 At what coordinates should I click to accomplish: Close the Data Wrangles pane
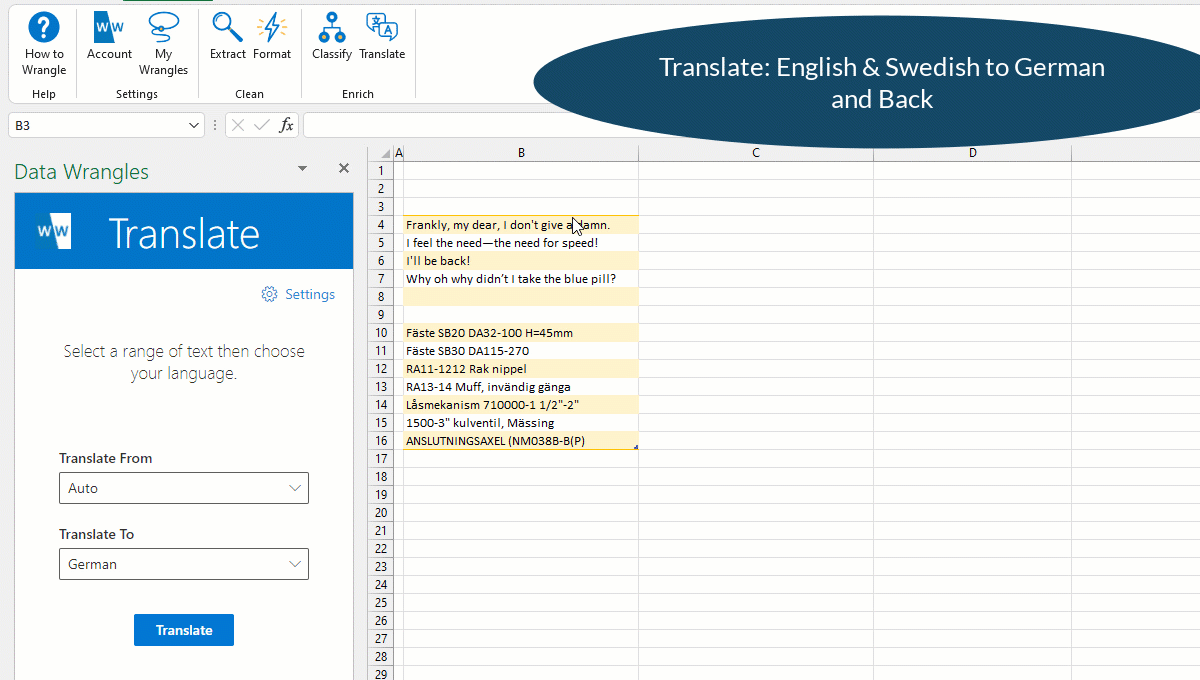tap(344, 168)
